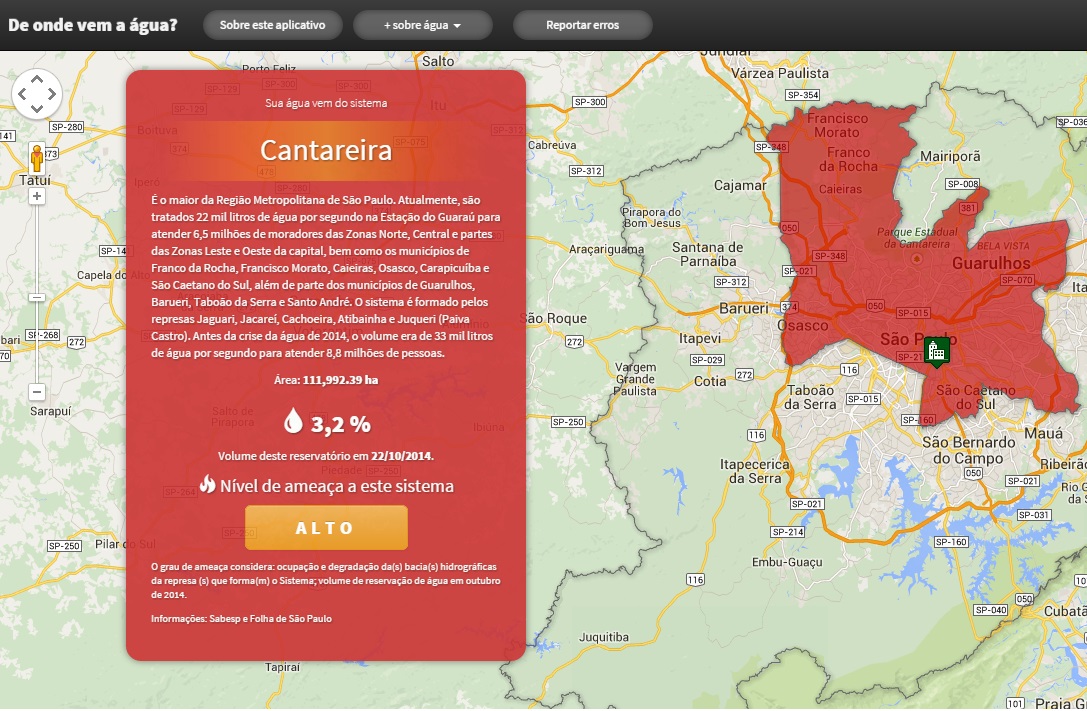
Task: Click the flame icon by 'Nível de ameaça'
Action: click(x=207, y=484)
